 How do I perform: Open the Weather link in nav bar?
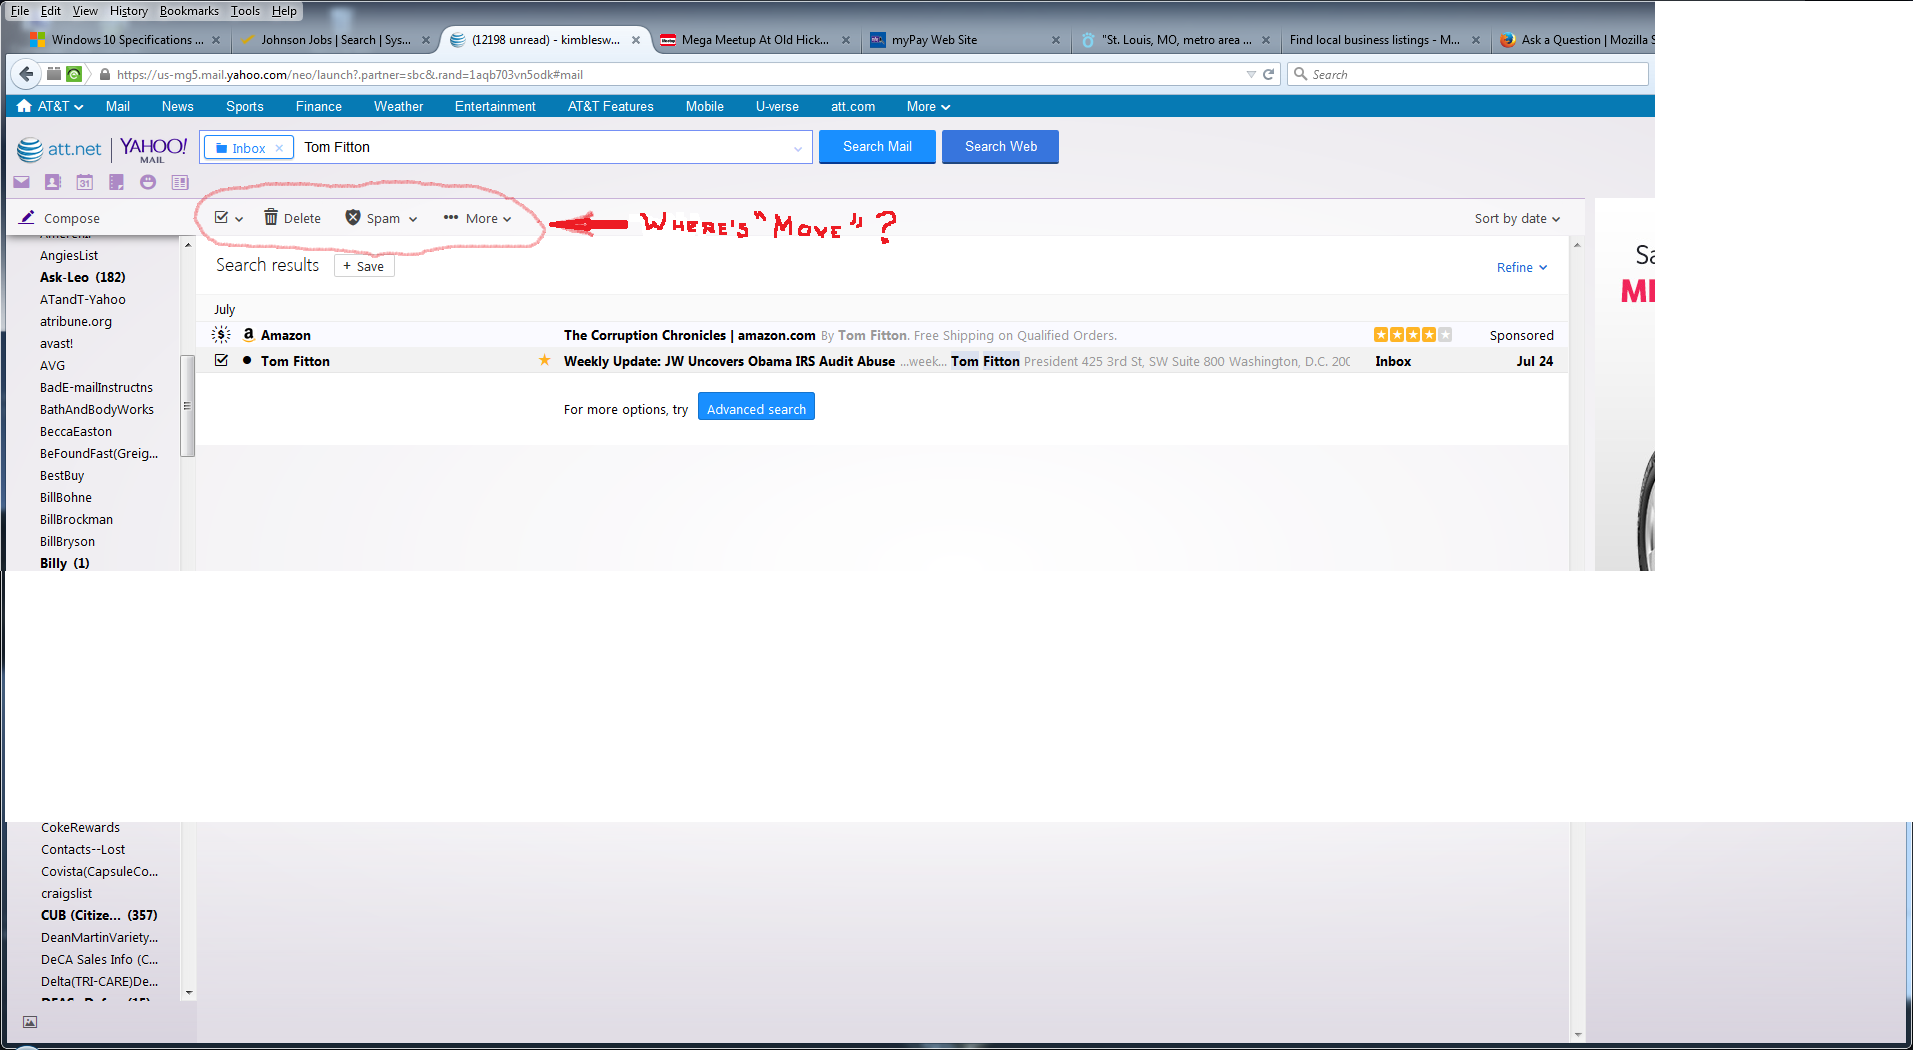coord(399,106)
